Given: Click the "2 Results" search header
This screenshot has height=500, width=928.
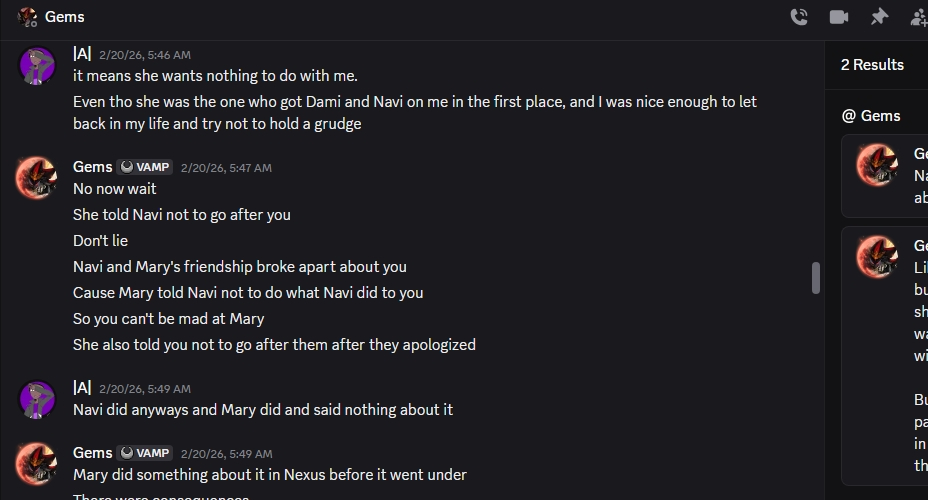Looking at the screenshot, I should 872,65.
